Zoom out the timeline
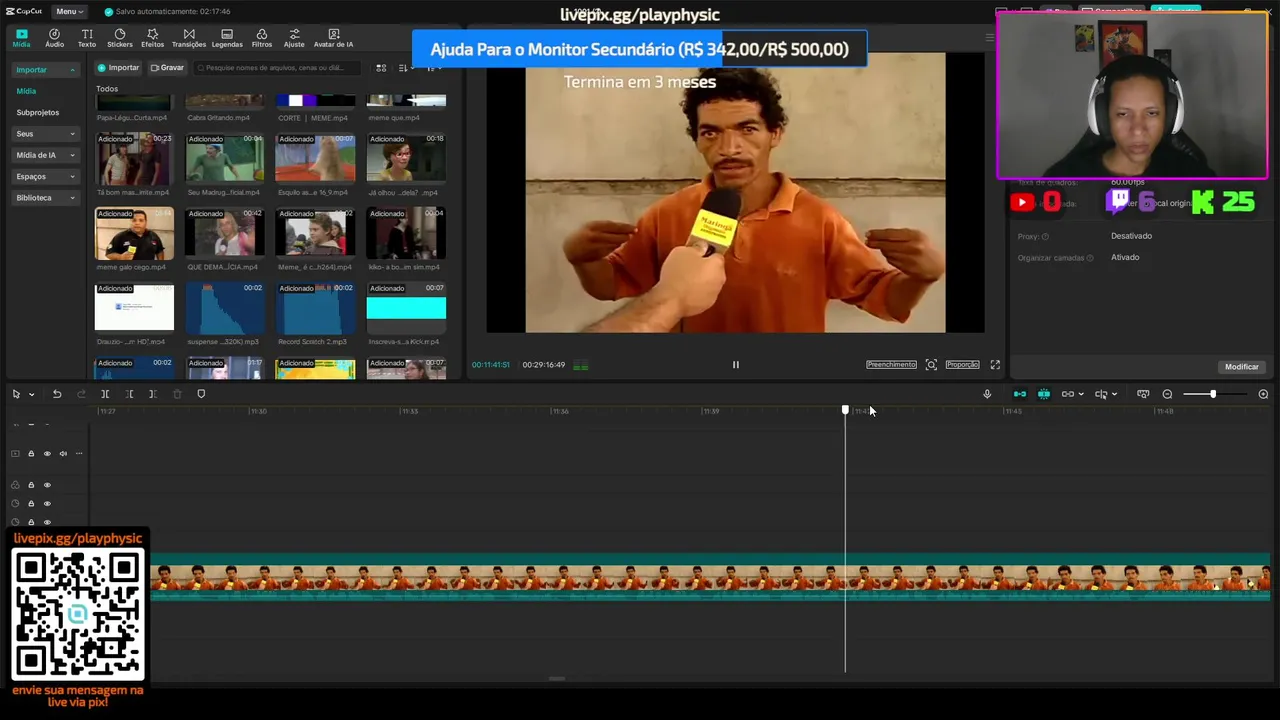This screenshot has height=720, width=1280. pyautogui.click(x=1167, y=394)
